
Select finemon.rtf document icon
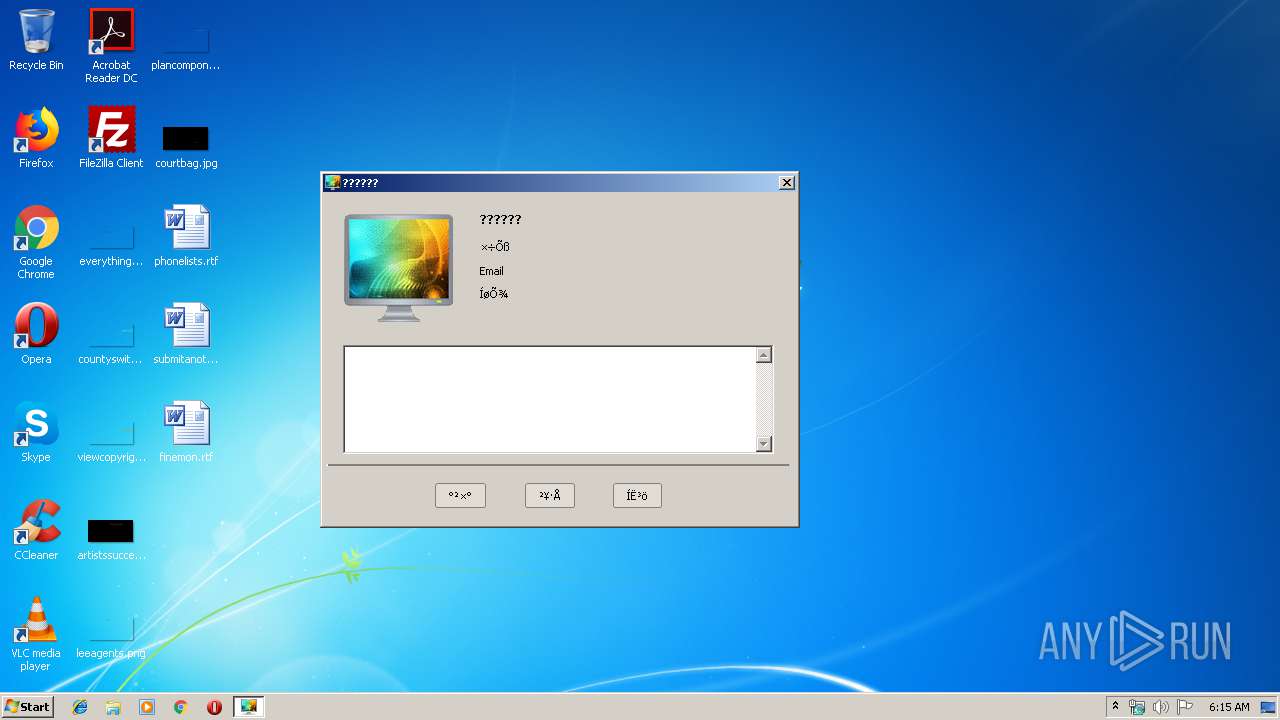click(186, 432)
